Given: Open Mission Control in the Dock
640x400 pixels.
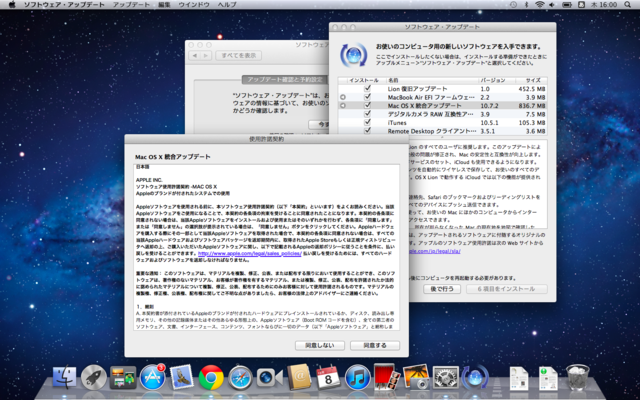Looking at the screenshot, I should pos(123,378).
